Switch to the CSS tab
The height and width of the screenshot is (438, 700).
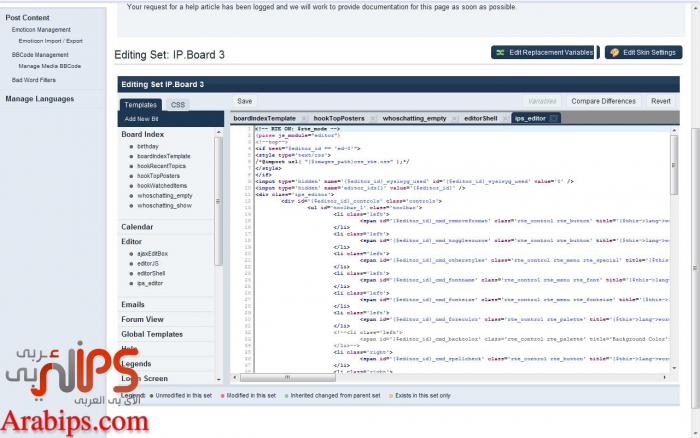tap(178, 104)
